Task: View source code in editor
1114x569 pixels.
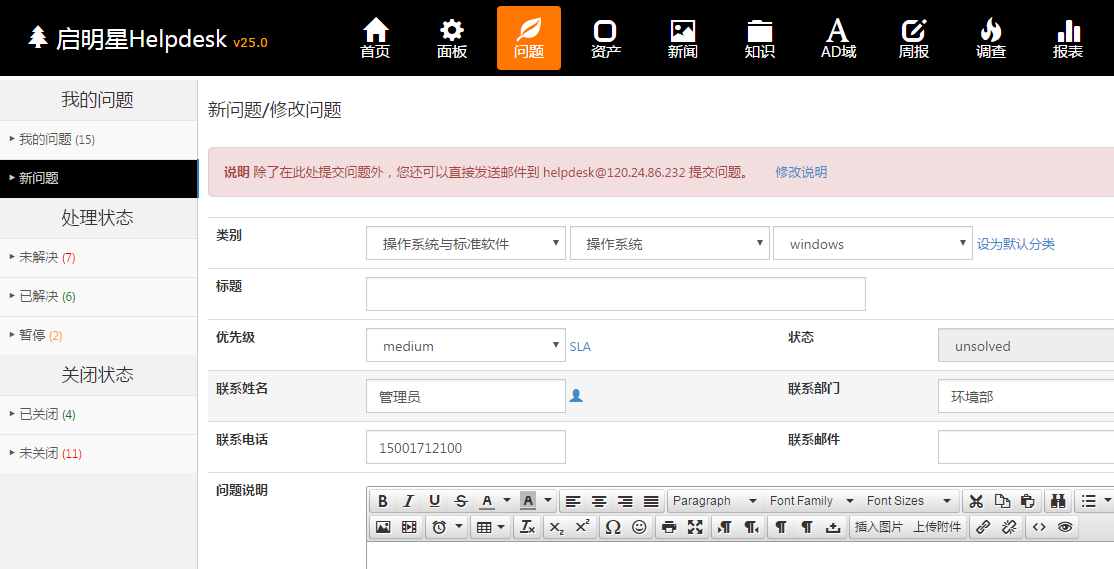Action: click(x=1039, y=527)
